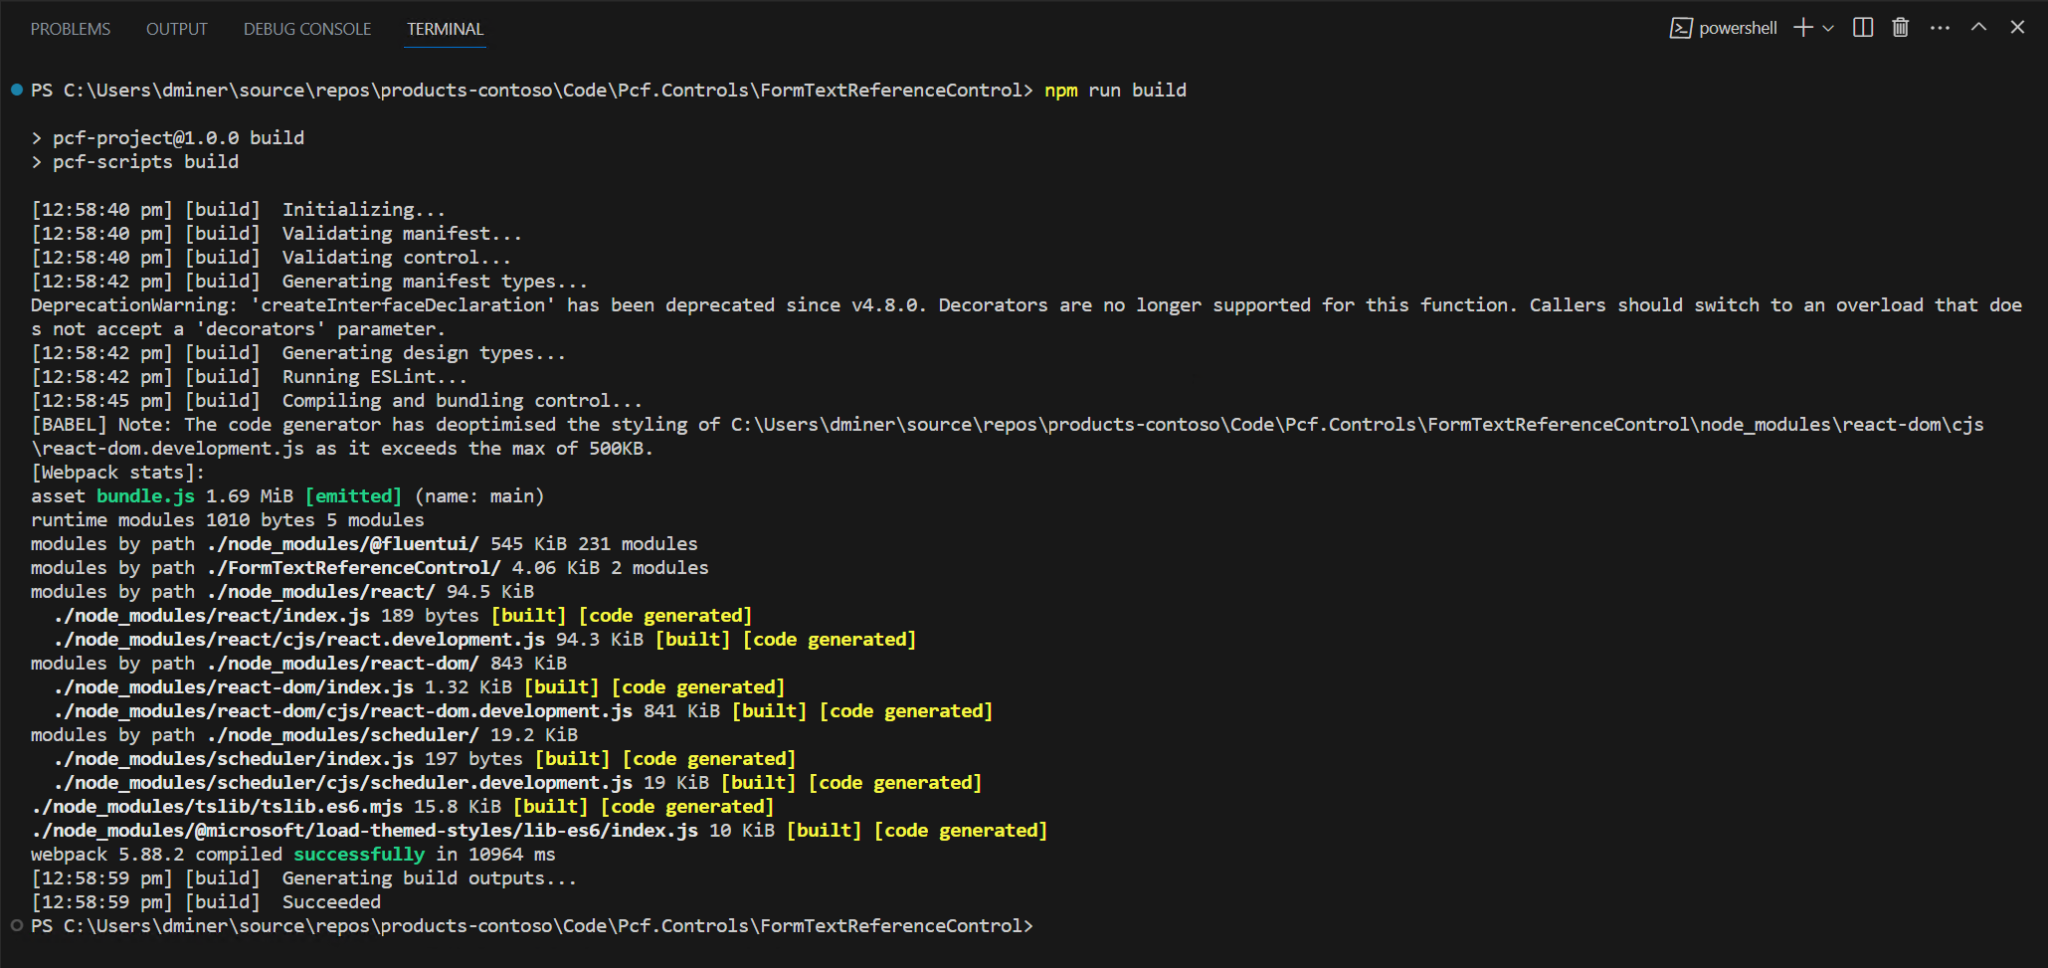Close the terminal panel with the X icon
Image resolution: width=2048 pixels, height=968 pixels.
pos(2019,27)
